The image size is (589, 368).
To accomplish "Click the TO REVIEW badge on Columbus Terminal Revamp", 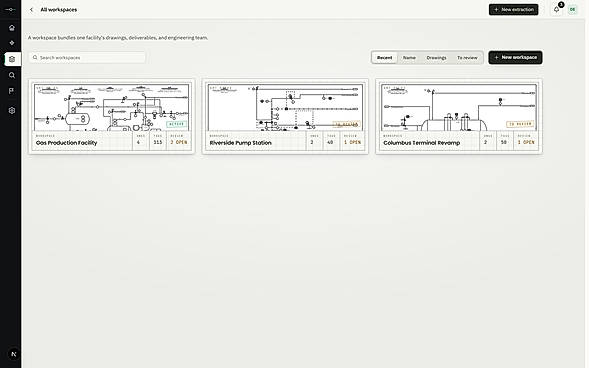I will [x=521, y=124].
